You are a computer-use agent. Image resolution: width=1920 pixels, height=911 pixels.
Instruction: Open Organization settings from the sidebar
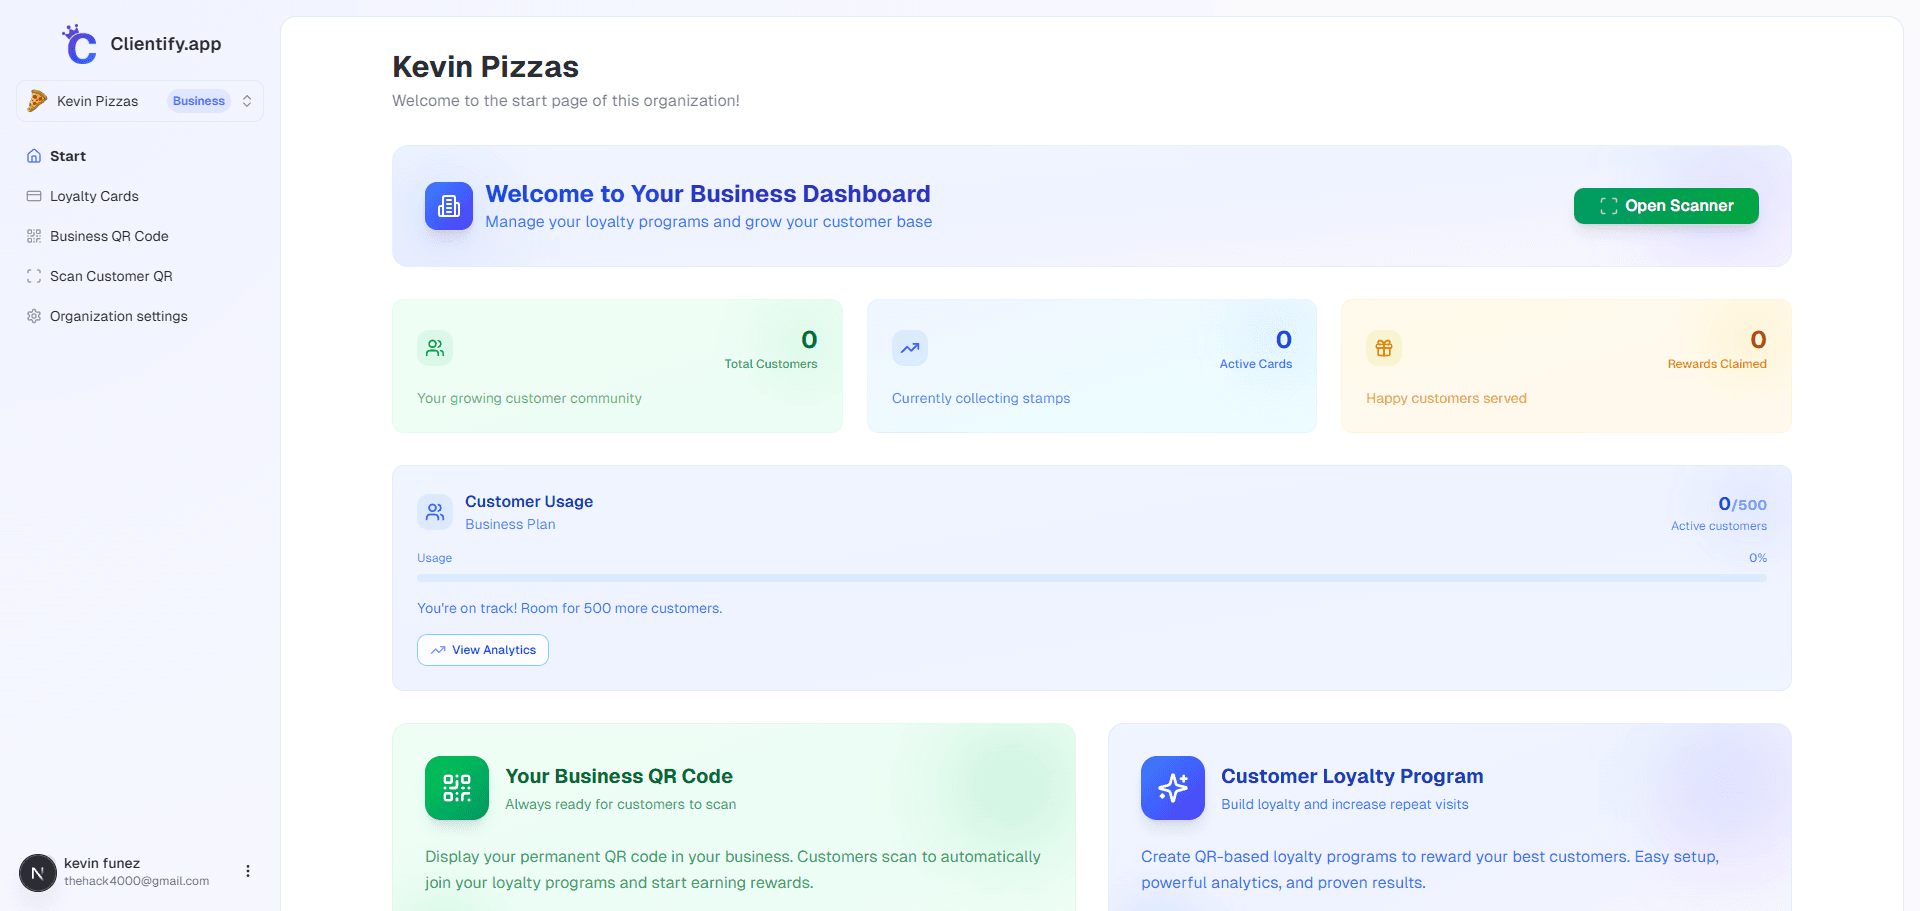[118, 316]
